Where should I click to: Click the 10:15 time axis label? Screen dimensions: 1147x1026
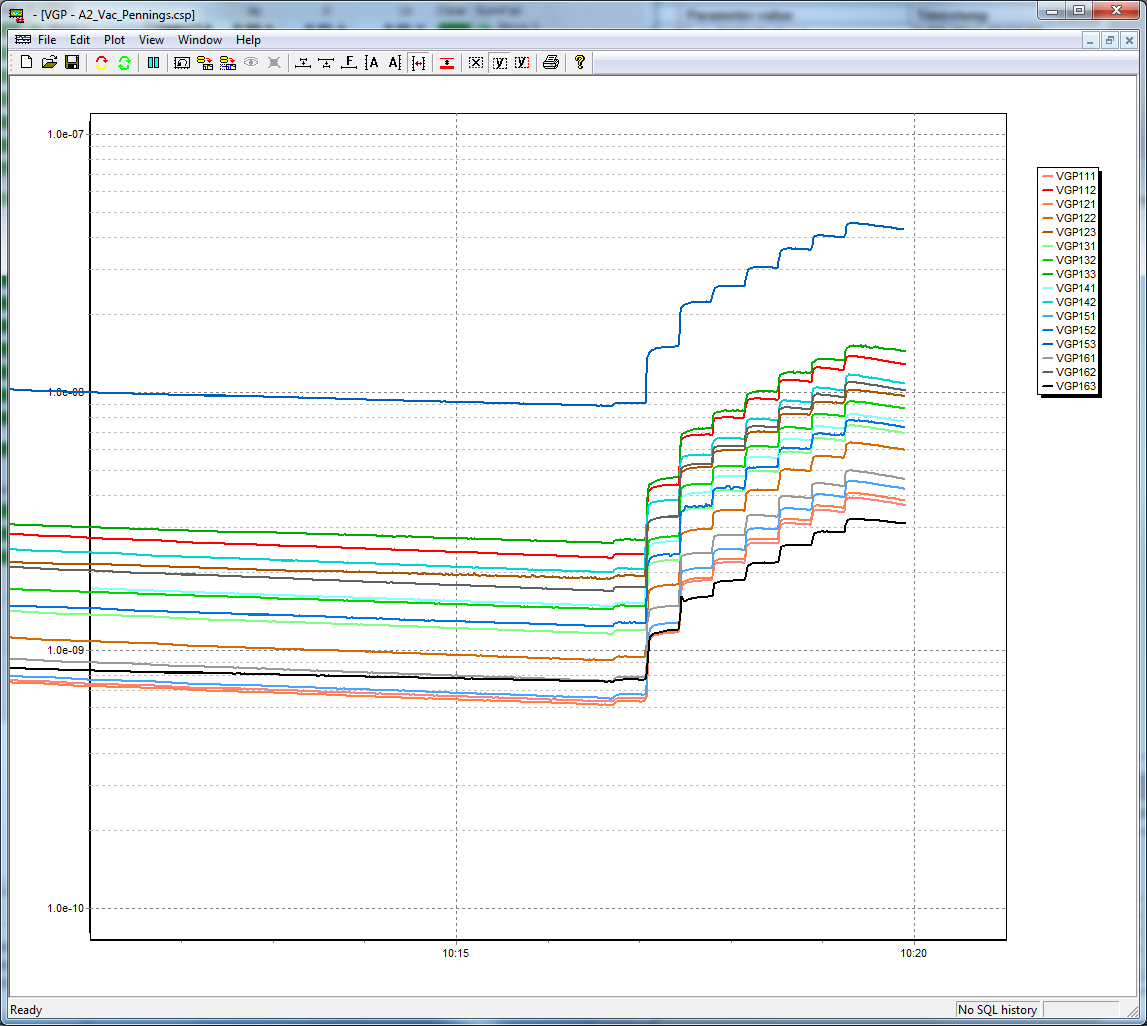coord(456,953)
